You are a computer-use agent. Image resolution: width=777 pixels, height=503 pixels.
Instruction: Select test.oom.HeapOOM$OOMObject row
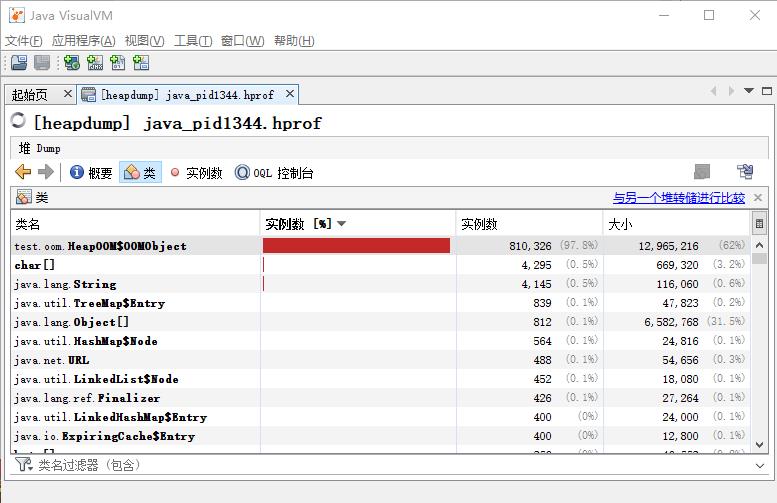pos(381,246)
